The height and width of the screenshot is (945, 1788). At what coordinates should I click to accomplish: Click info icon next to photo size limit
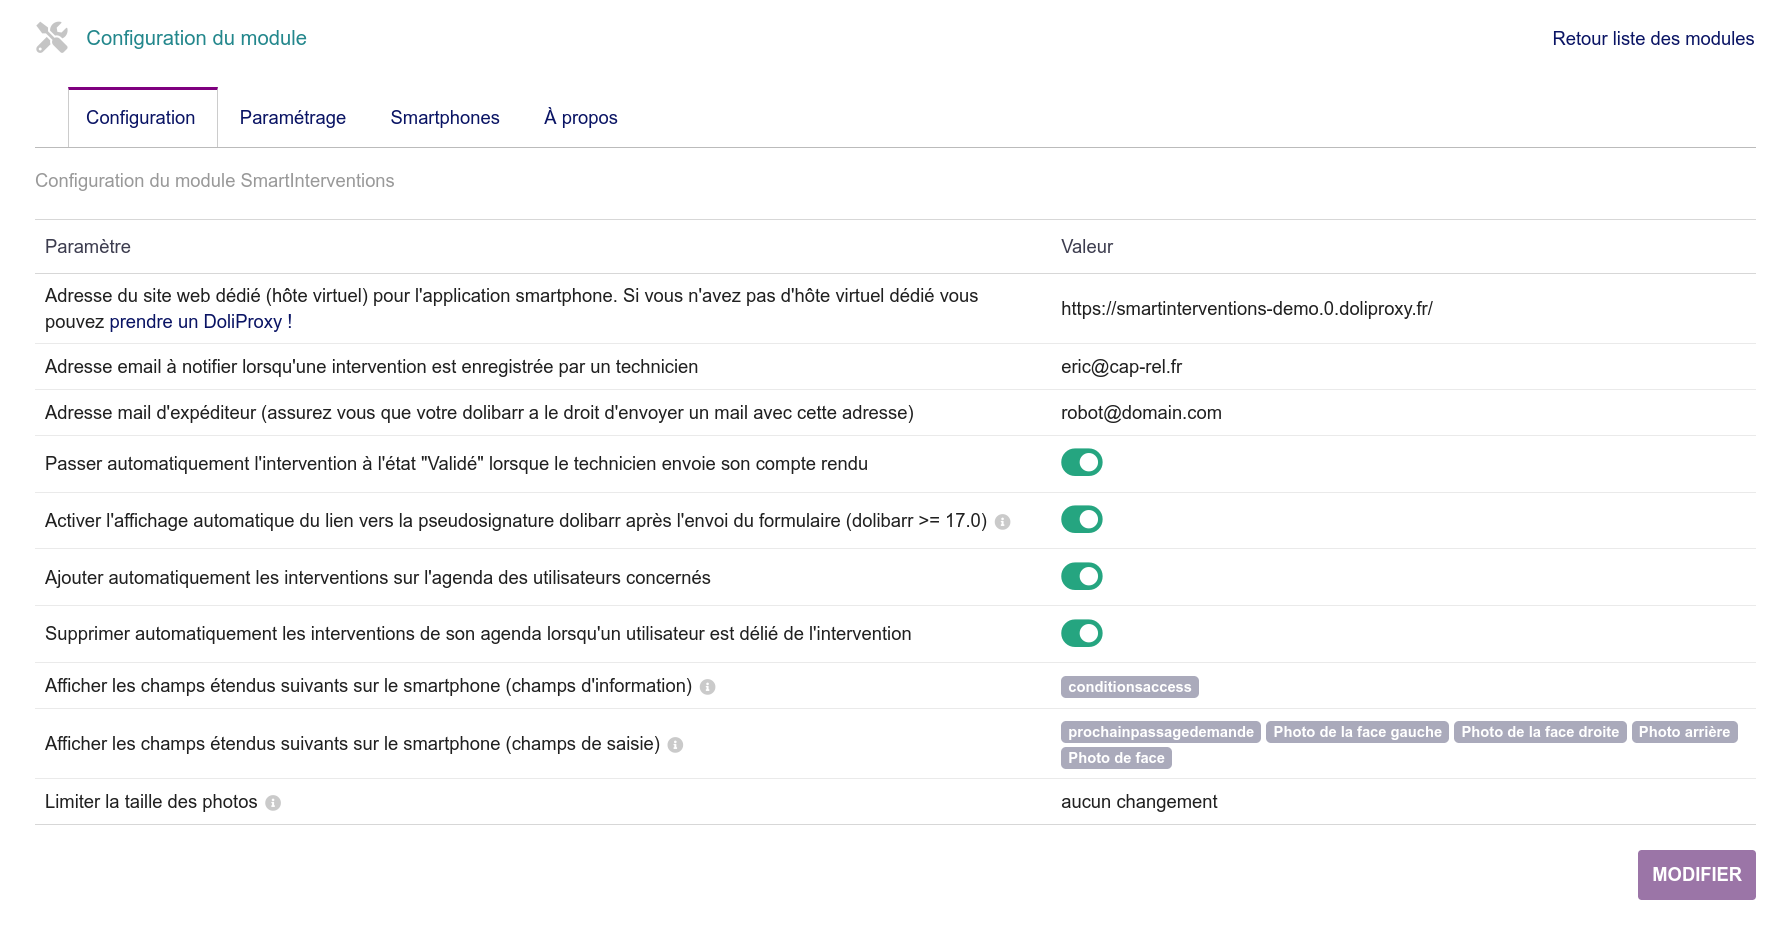273,803
